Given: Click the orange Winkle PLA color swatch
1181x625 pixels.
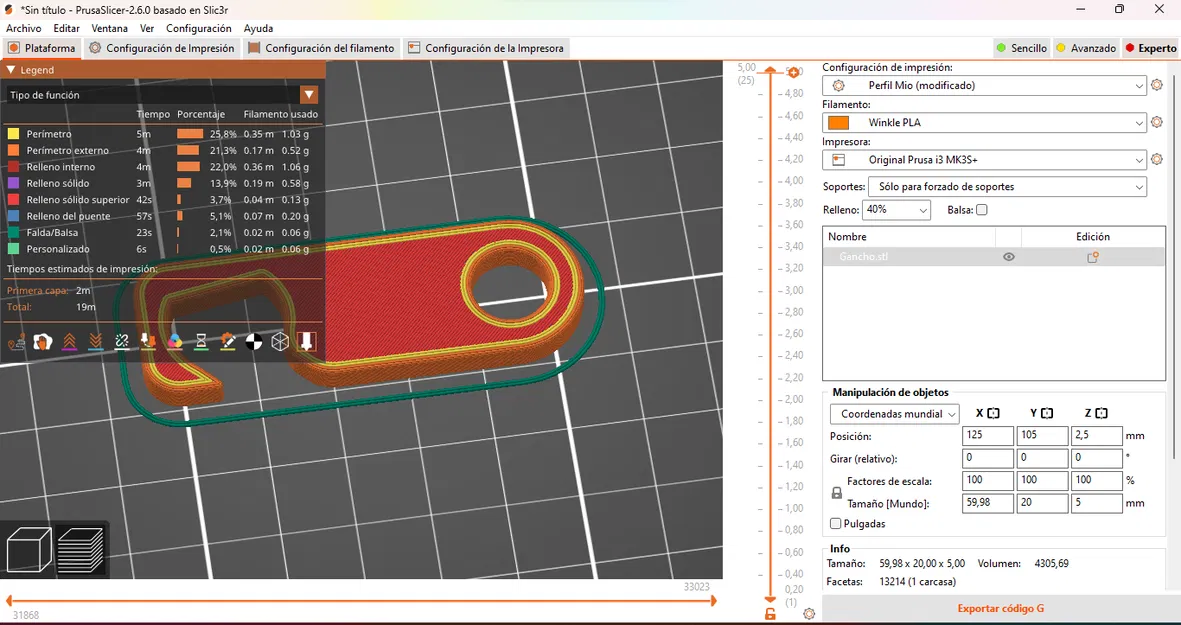Looking at the screenshot, I should (838, 123).
